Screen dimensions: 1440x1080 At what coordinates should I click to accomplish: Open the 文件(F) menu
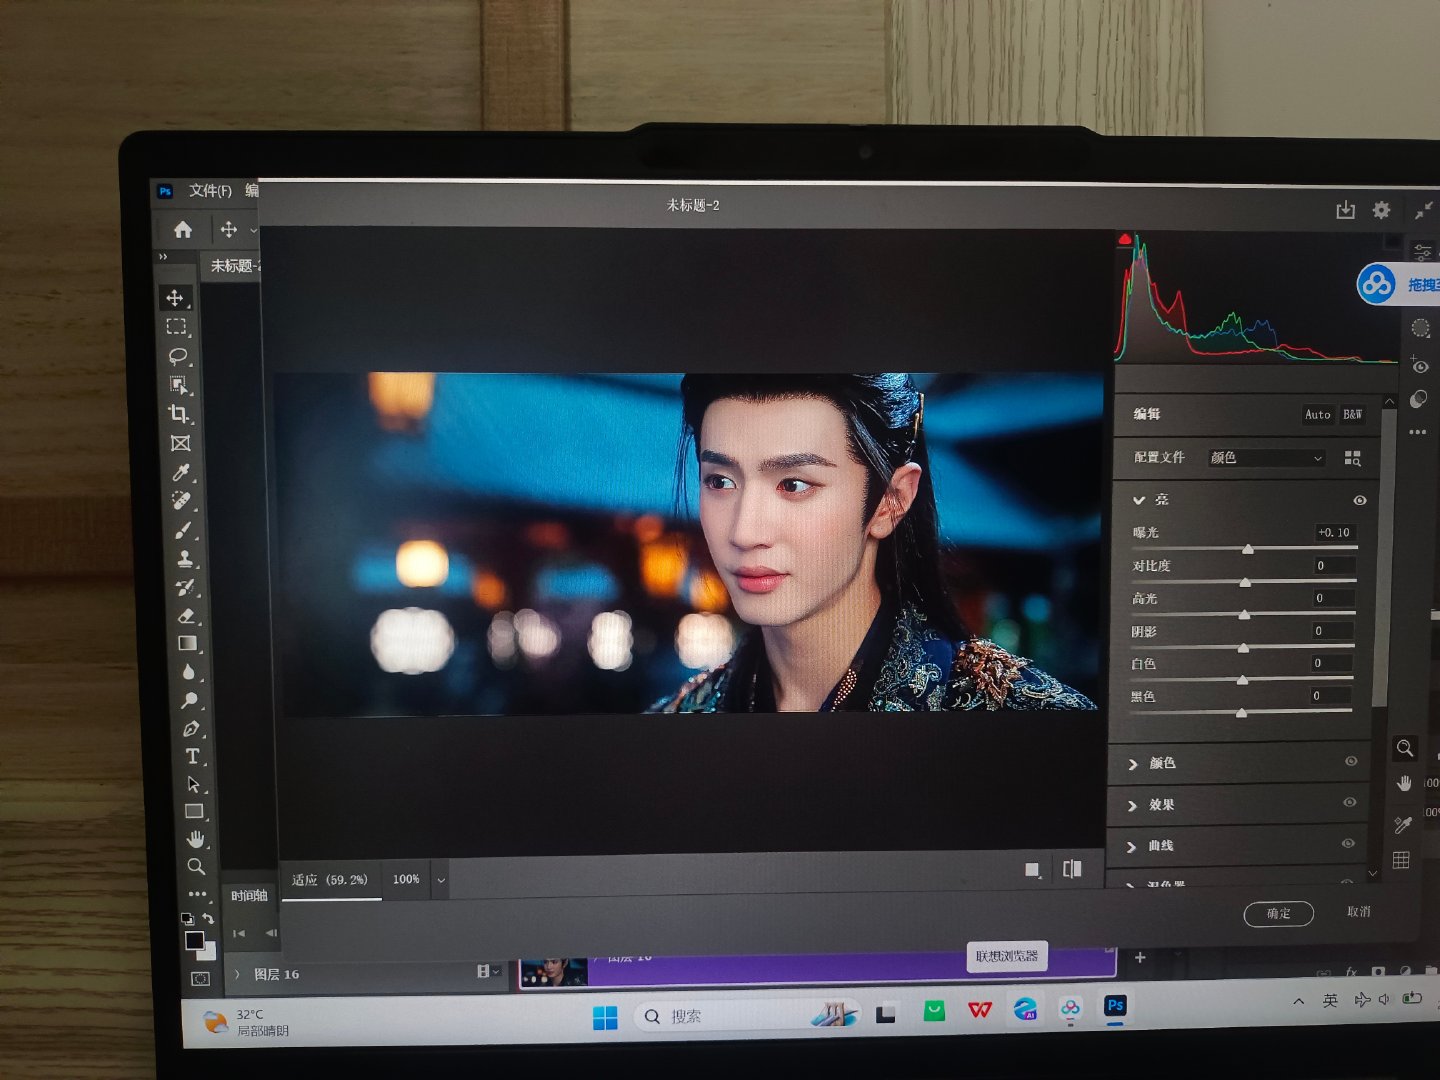click(210, 191)
